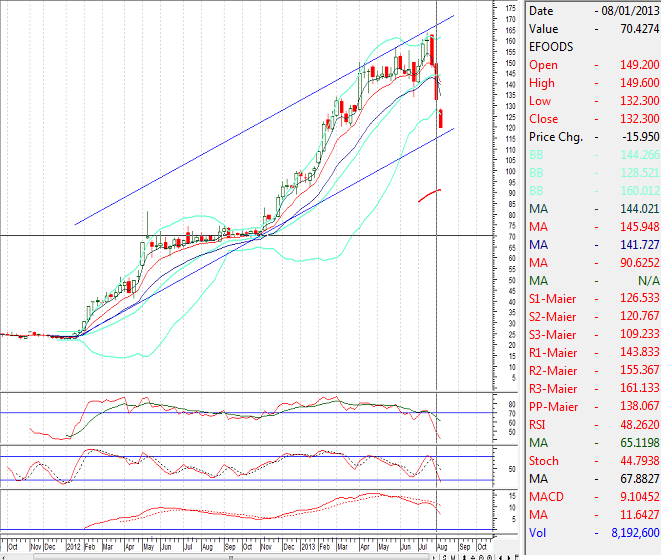Select the upper blue channel trendline

(260, 122)
